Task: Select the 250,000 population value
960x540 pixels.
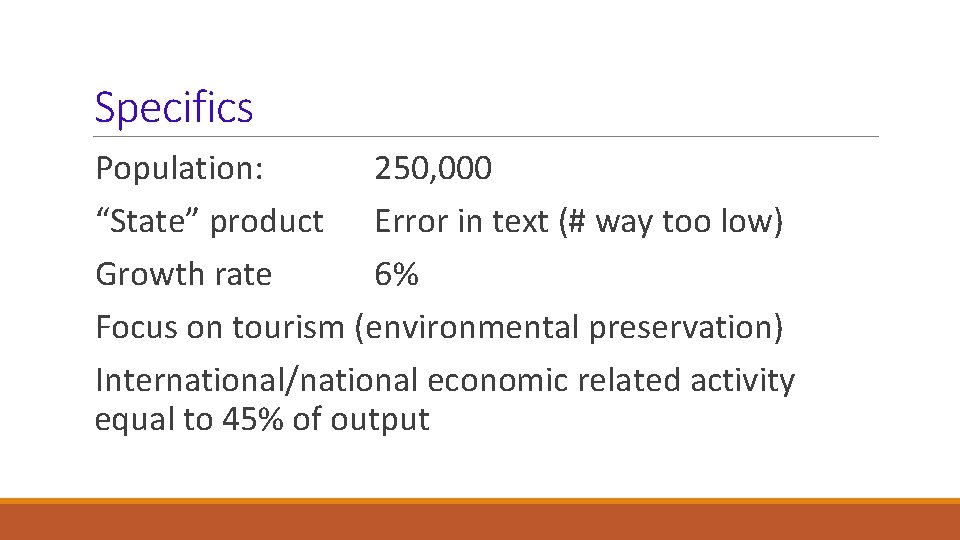Action: click(433, 168)
